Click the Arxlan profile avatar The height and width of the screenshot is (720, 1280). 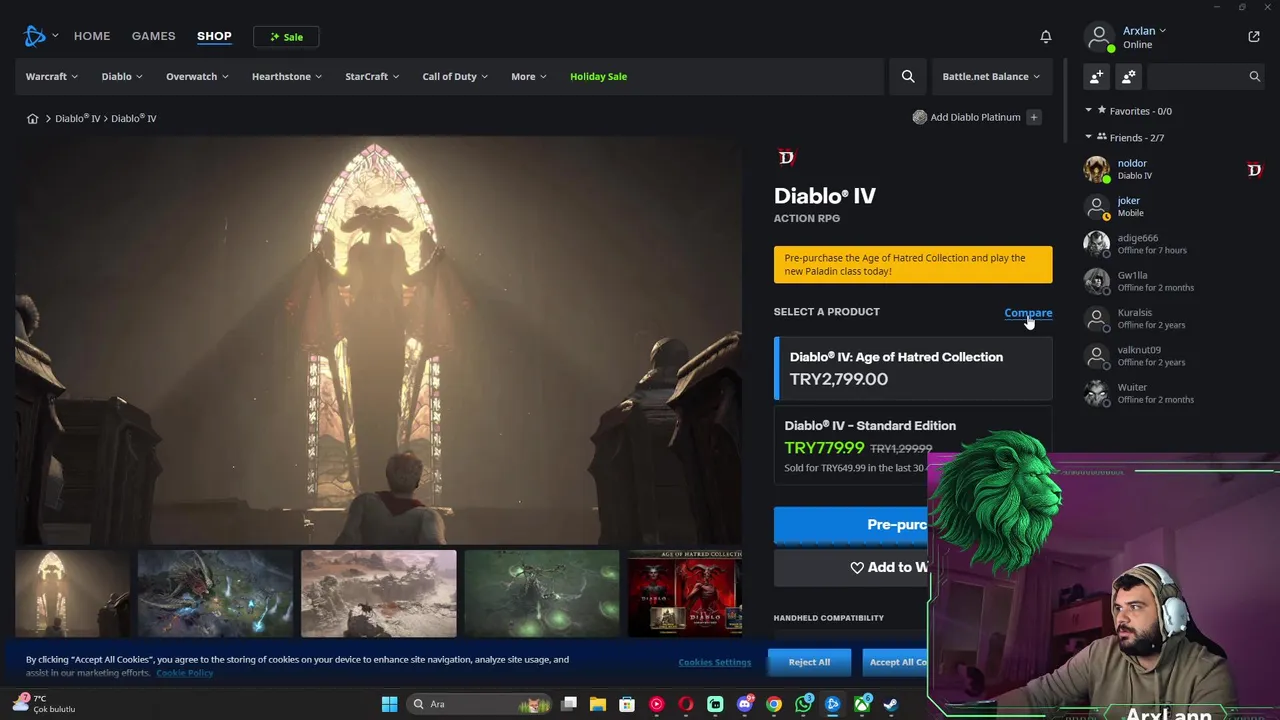[1099, 37]
